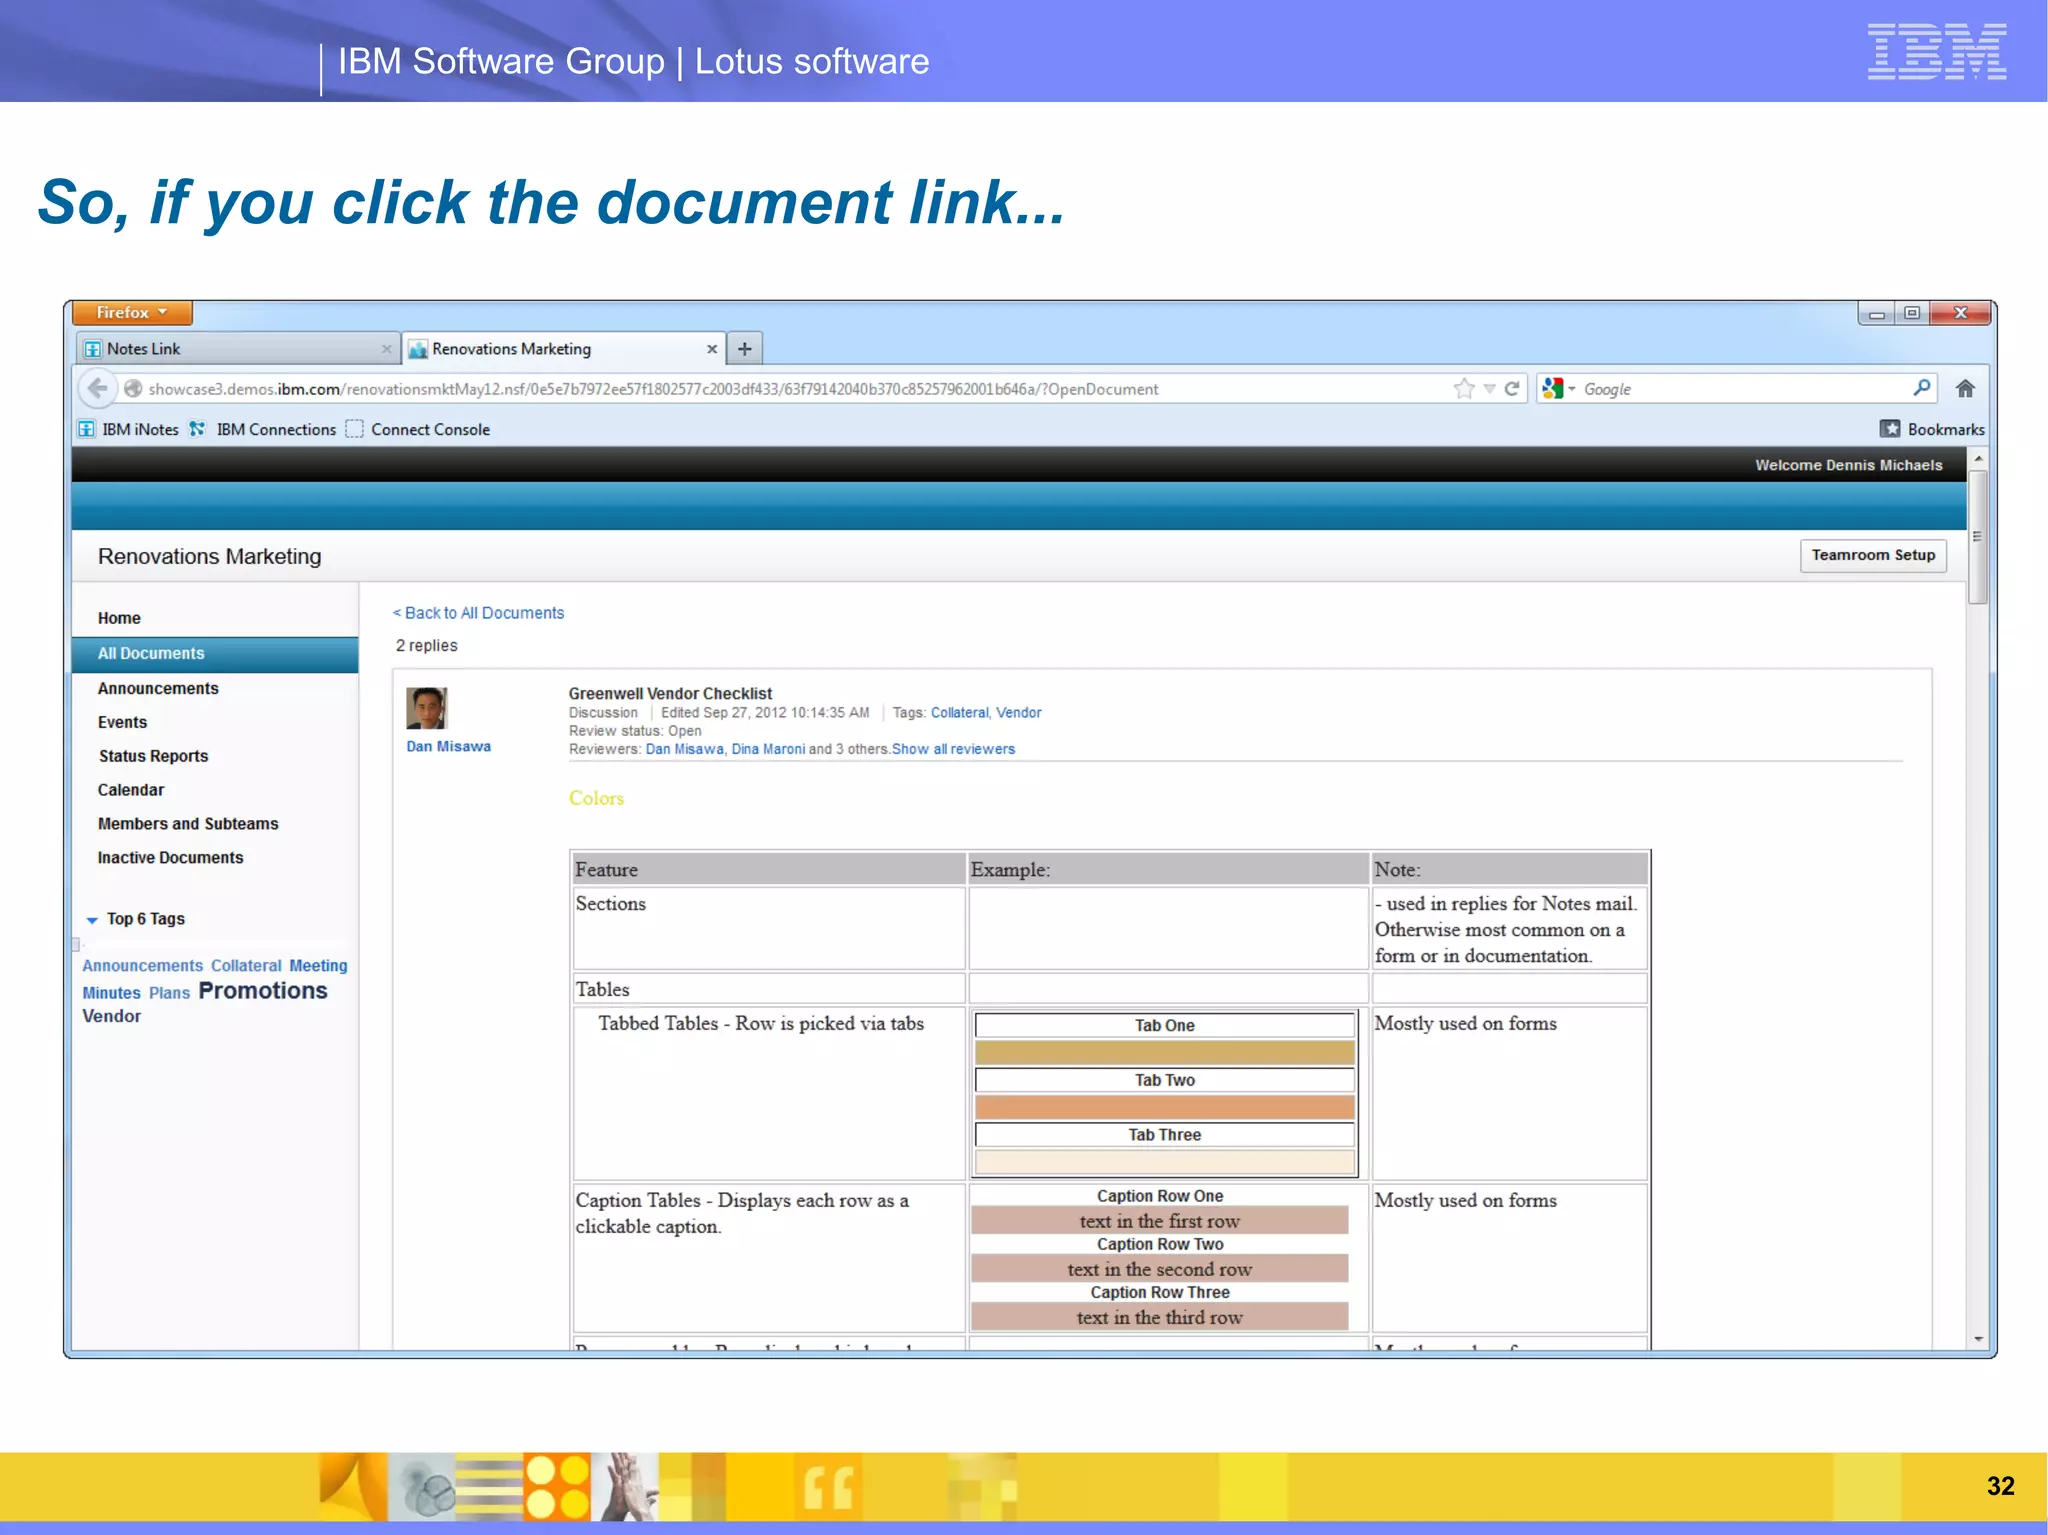Screen dimensions: 2048x1535
Task: Click the Teamroom Setup button
Action: tap(1873, 555)
